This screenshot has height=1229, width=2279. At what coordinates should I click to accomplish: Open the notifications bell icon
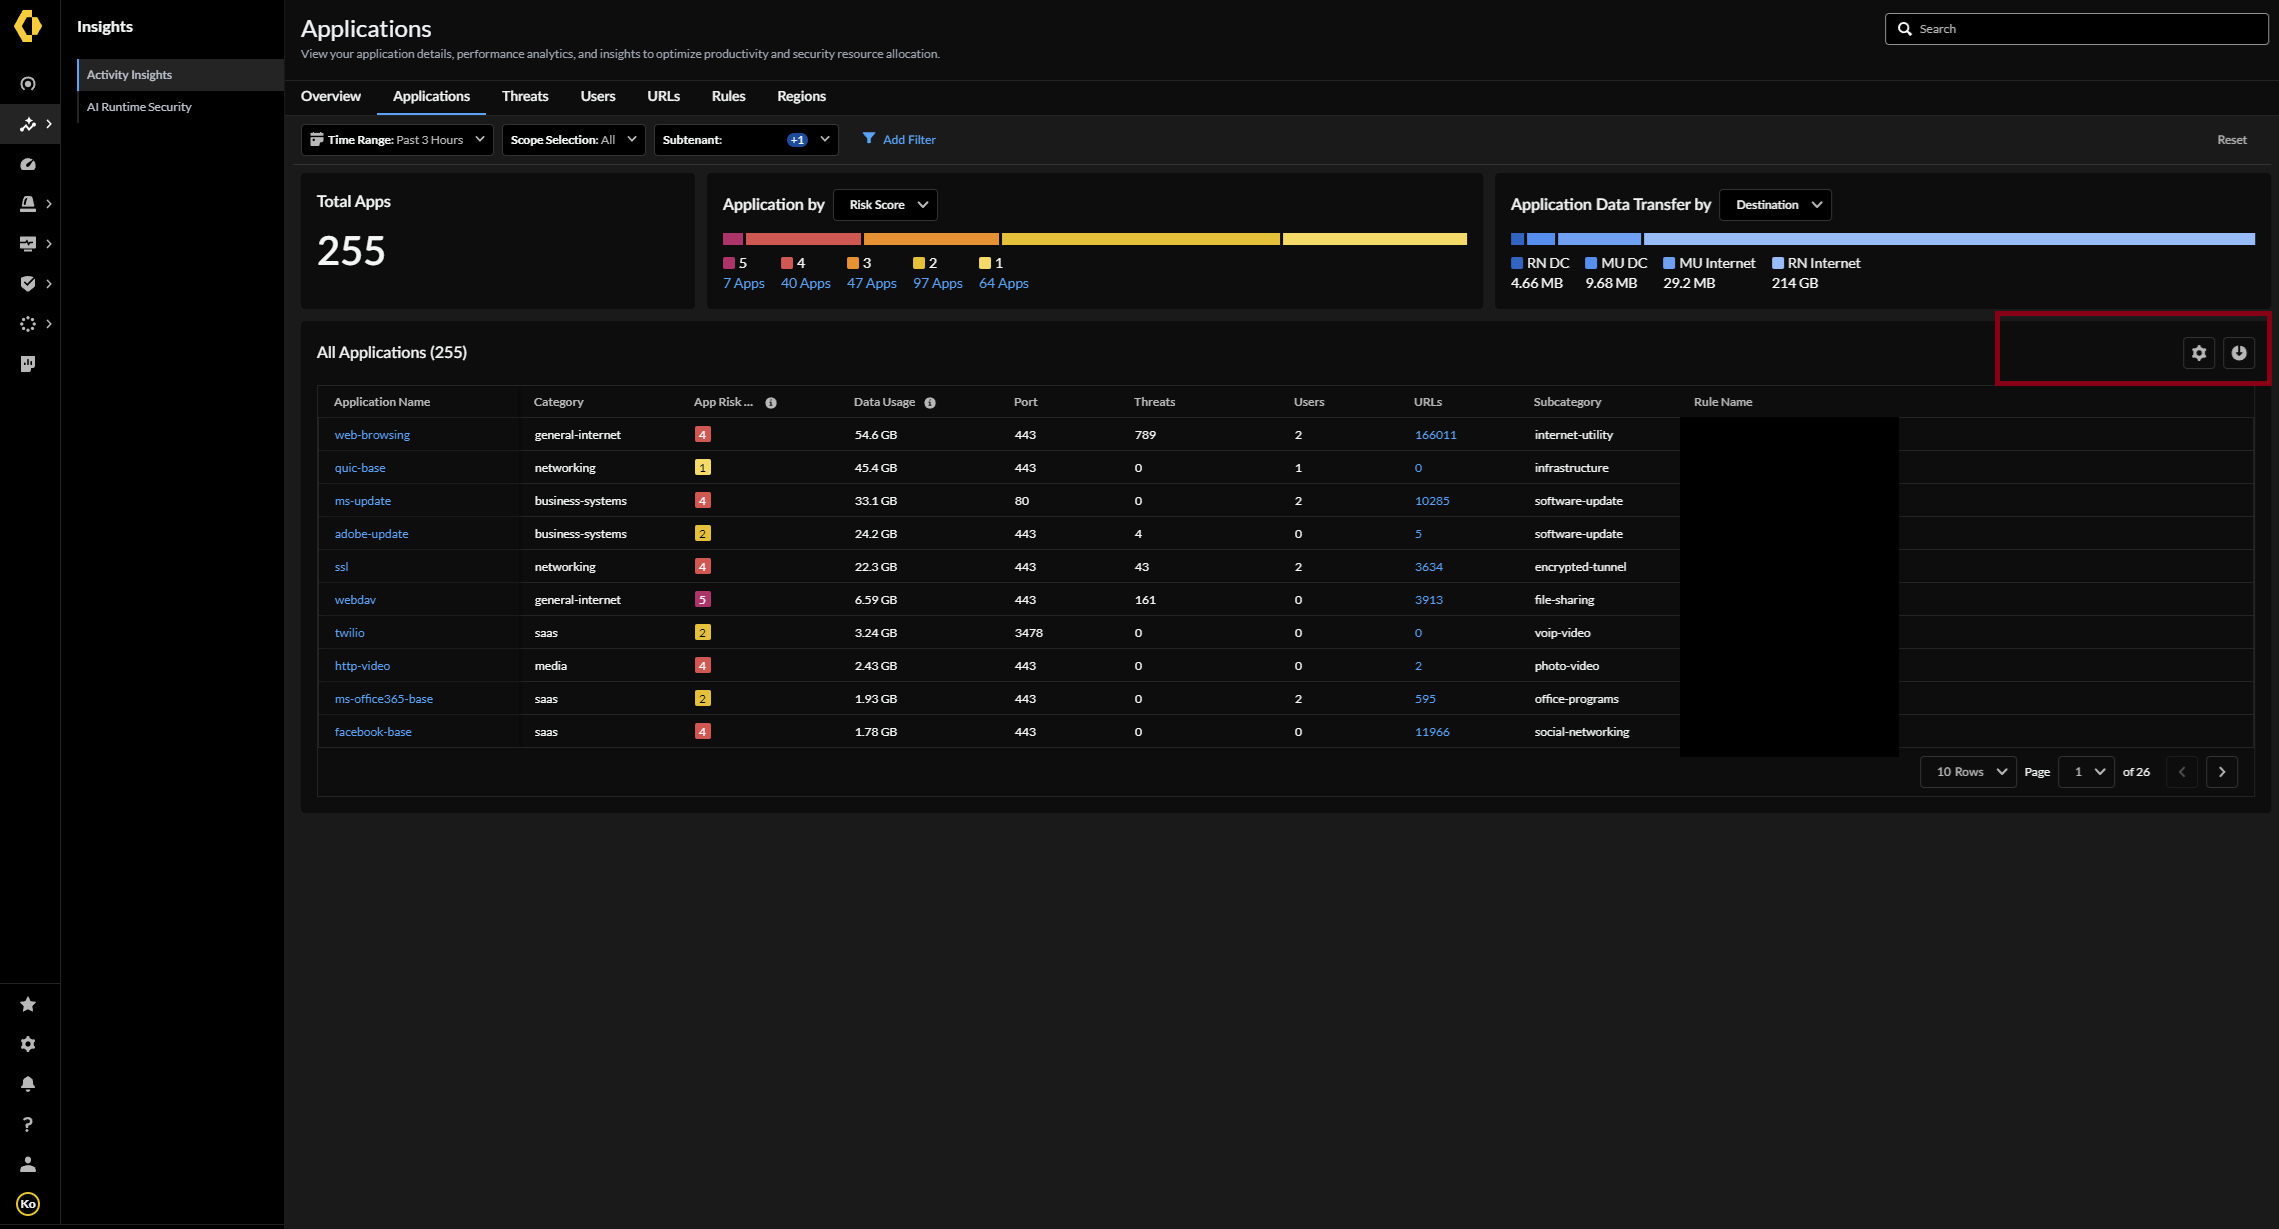coord(28,1084)
